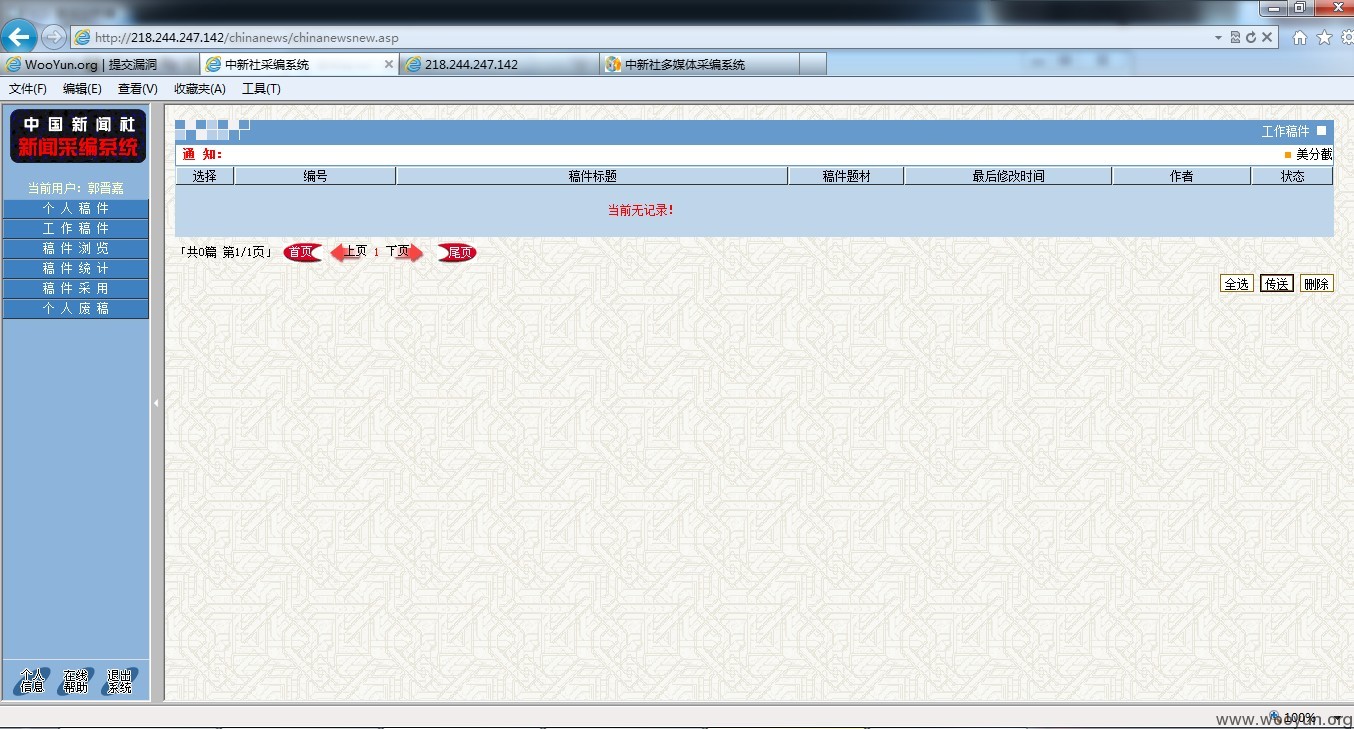Open a new blank tab

click(813, 64)
